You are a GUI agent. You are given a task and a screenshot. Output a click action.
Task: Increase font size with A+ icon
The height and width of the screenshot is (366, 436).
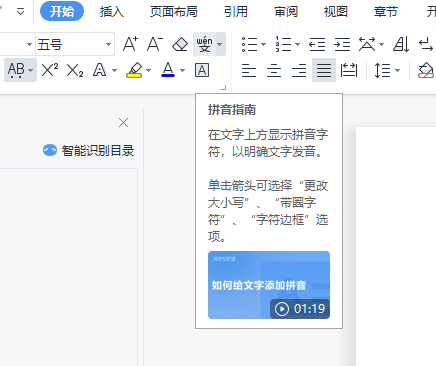130,44
